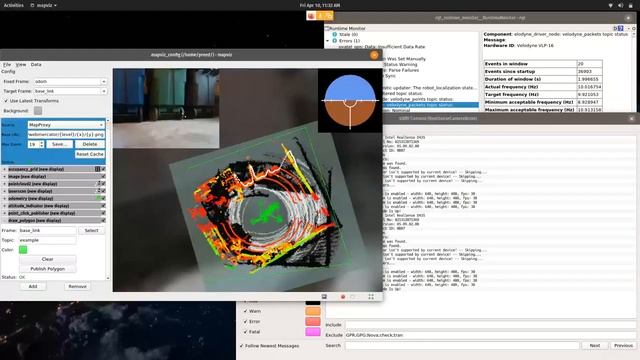Click the stop recording button beside the red dot

[x=353, y=297]
